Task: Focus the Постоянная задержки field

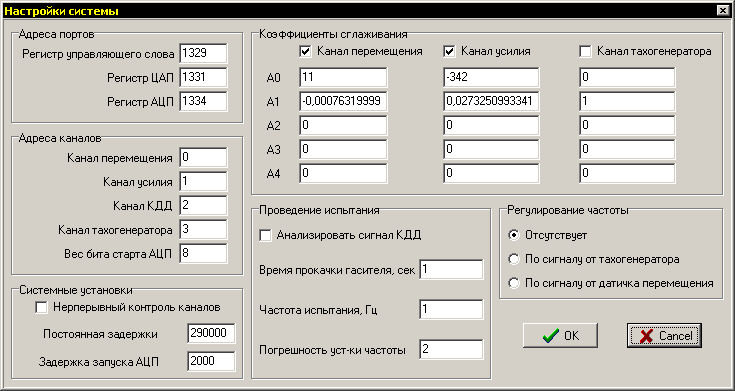Action: pos(211,333)
